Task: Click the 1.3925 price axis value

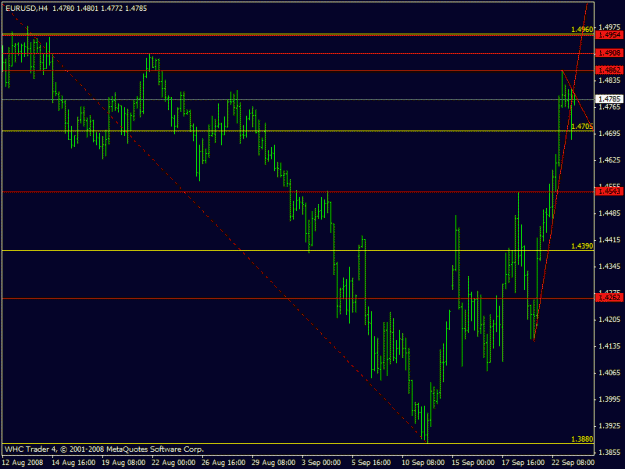Action: (610, 426)
